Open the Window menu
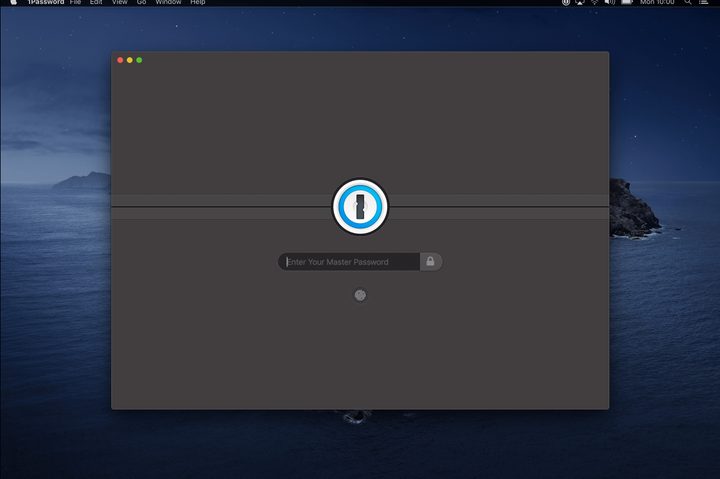The height and width of the screenshot is (479, 720). pyautogui.click(x=168, y=2)
